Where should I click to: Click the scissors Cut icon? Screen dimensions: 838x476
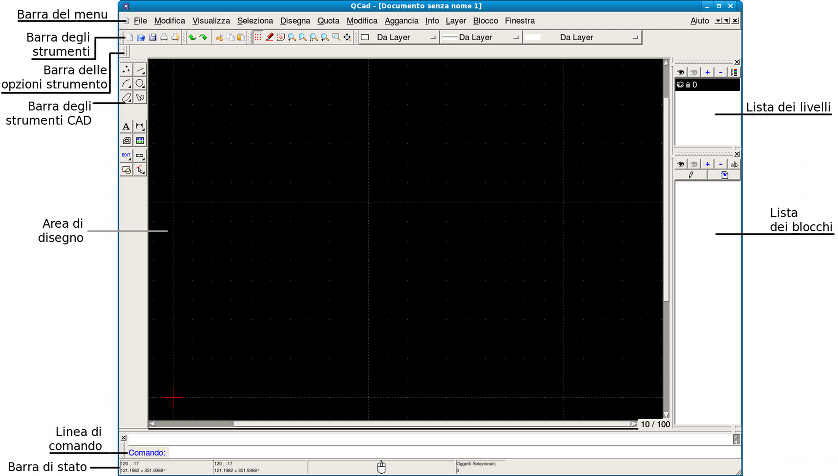[x=219, y=37]
